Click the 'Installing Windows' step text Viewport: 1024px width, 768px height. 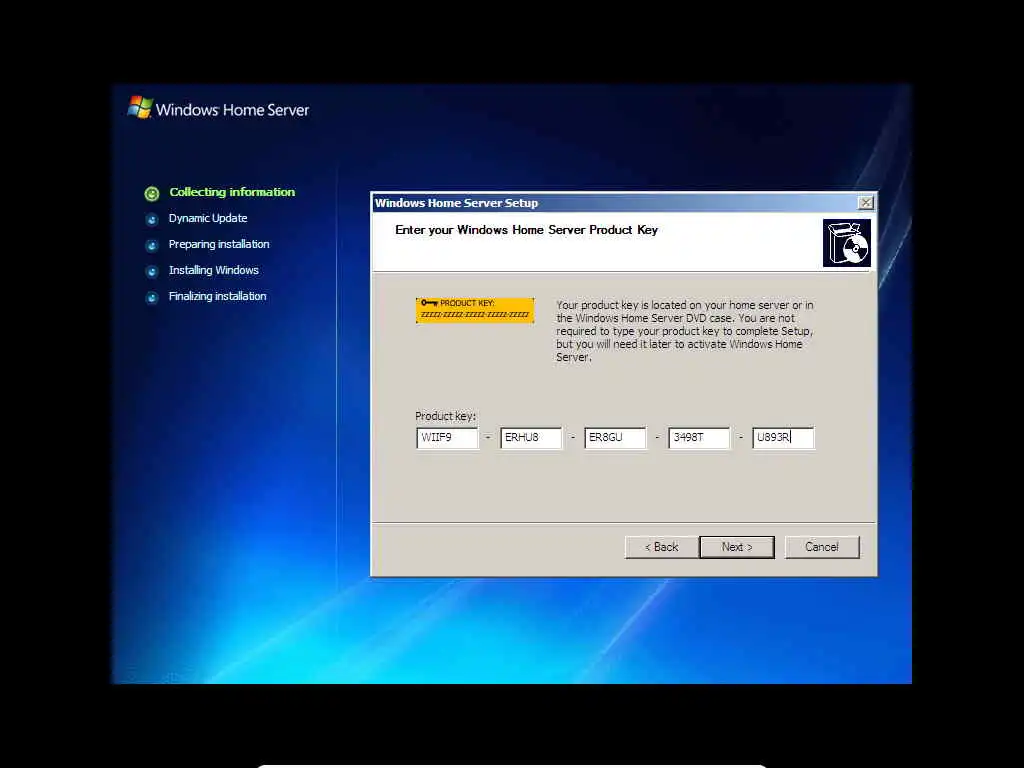click(x=214, y=270)
